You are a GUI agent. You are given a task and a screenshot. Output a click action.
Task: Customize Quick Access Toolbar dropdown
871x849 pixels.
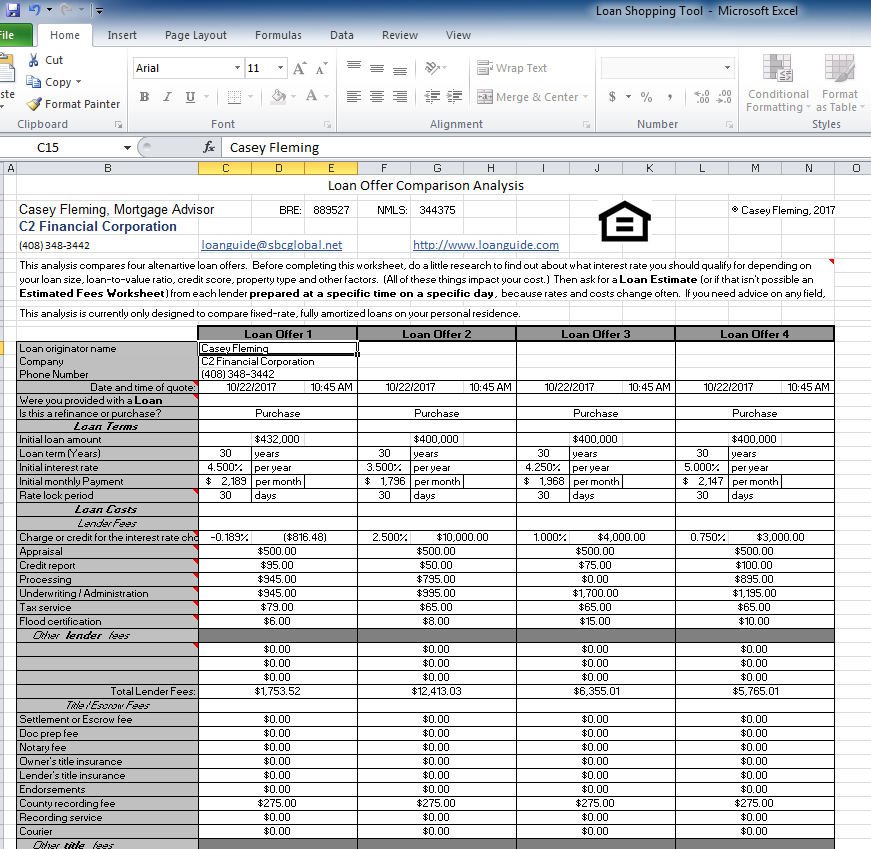[99, 10]
